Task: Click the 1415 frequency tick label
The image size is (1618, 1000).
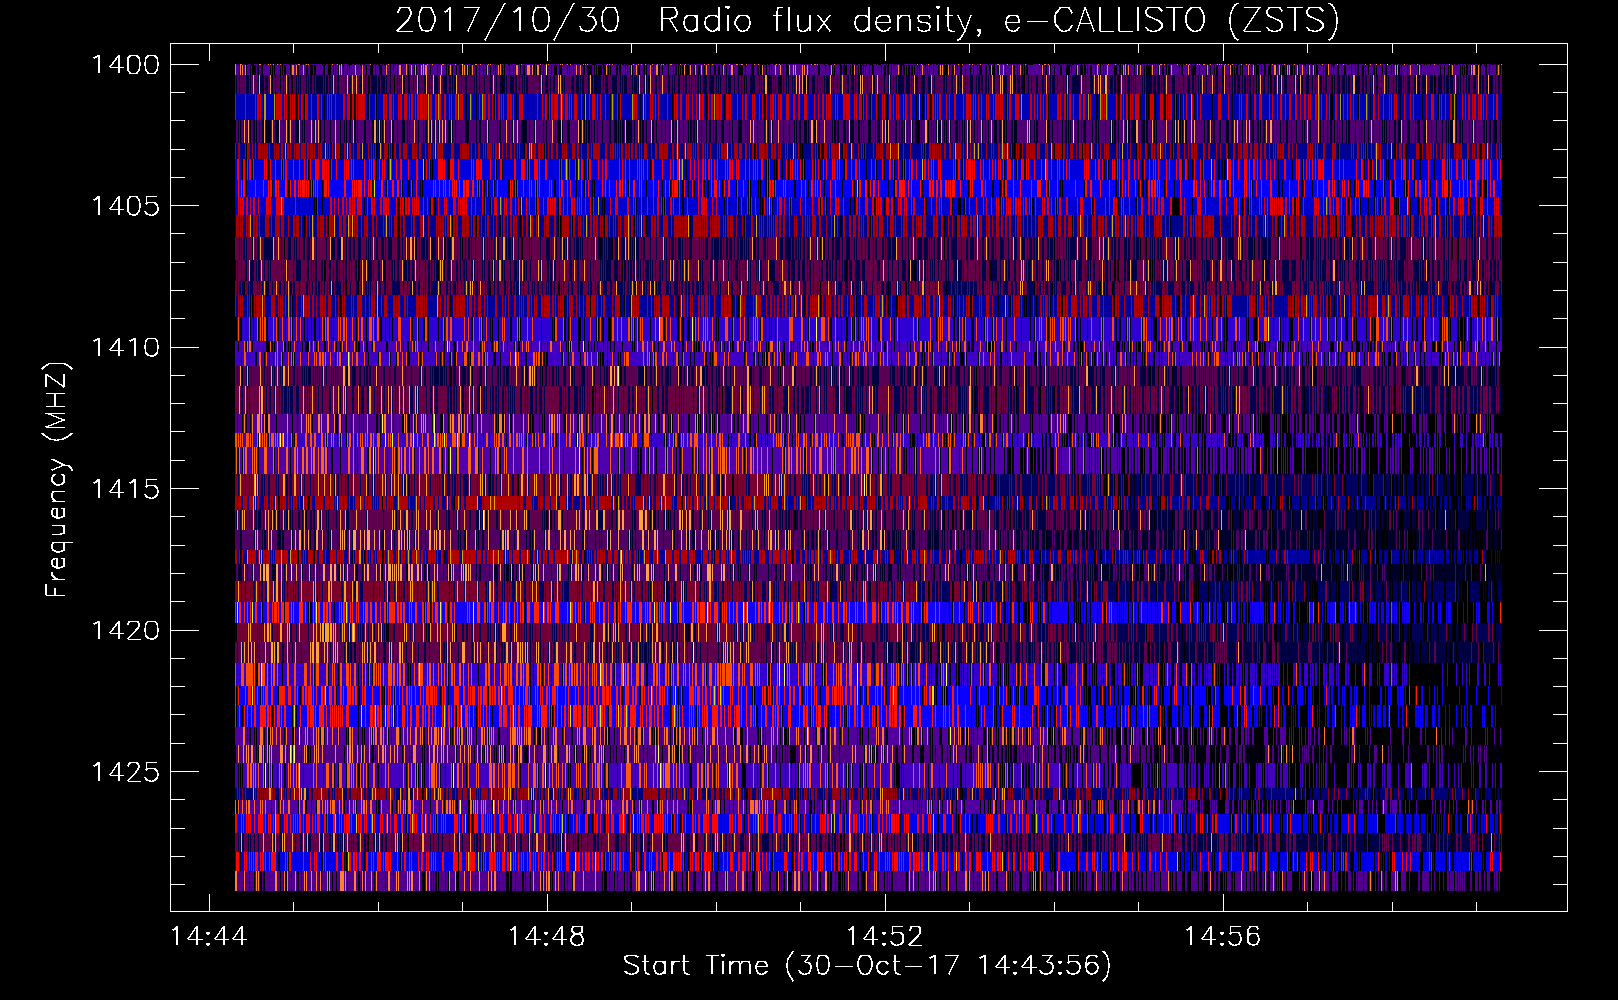Action: pos(125,489)
